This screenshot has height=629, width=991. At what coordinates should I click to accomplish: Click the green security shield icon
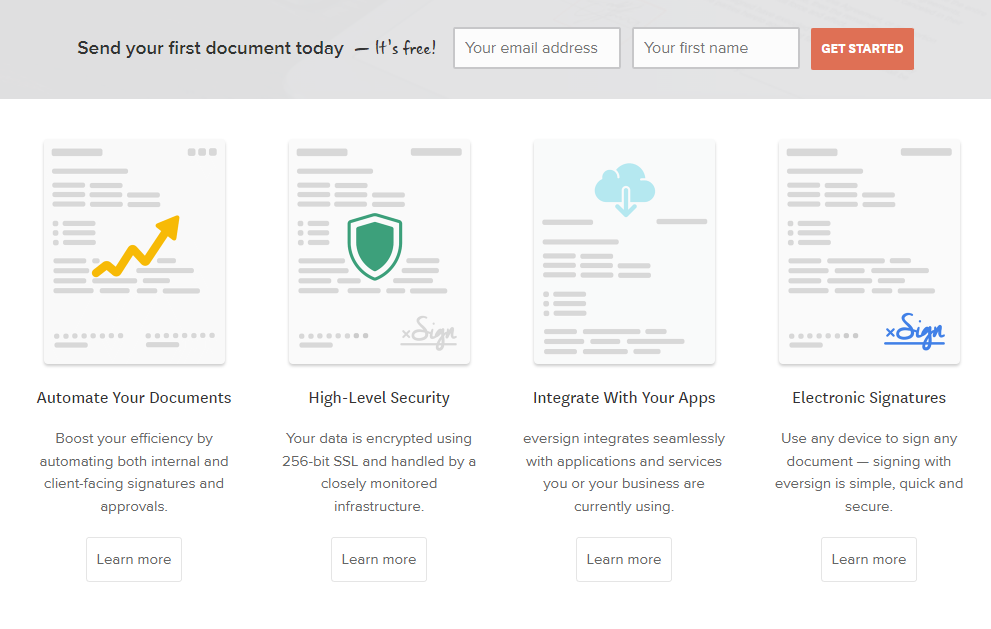pyautogui.click(x=374, y=246)
